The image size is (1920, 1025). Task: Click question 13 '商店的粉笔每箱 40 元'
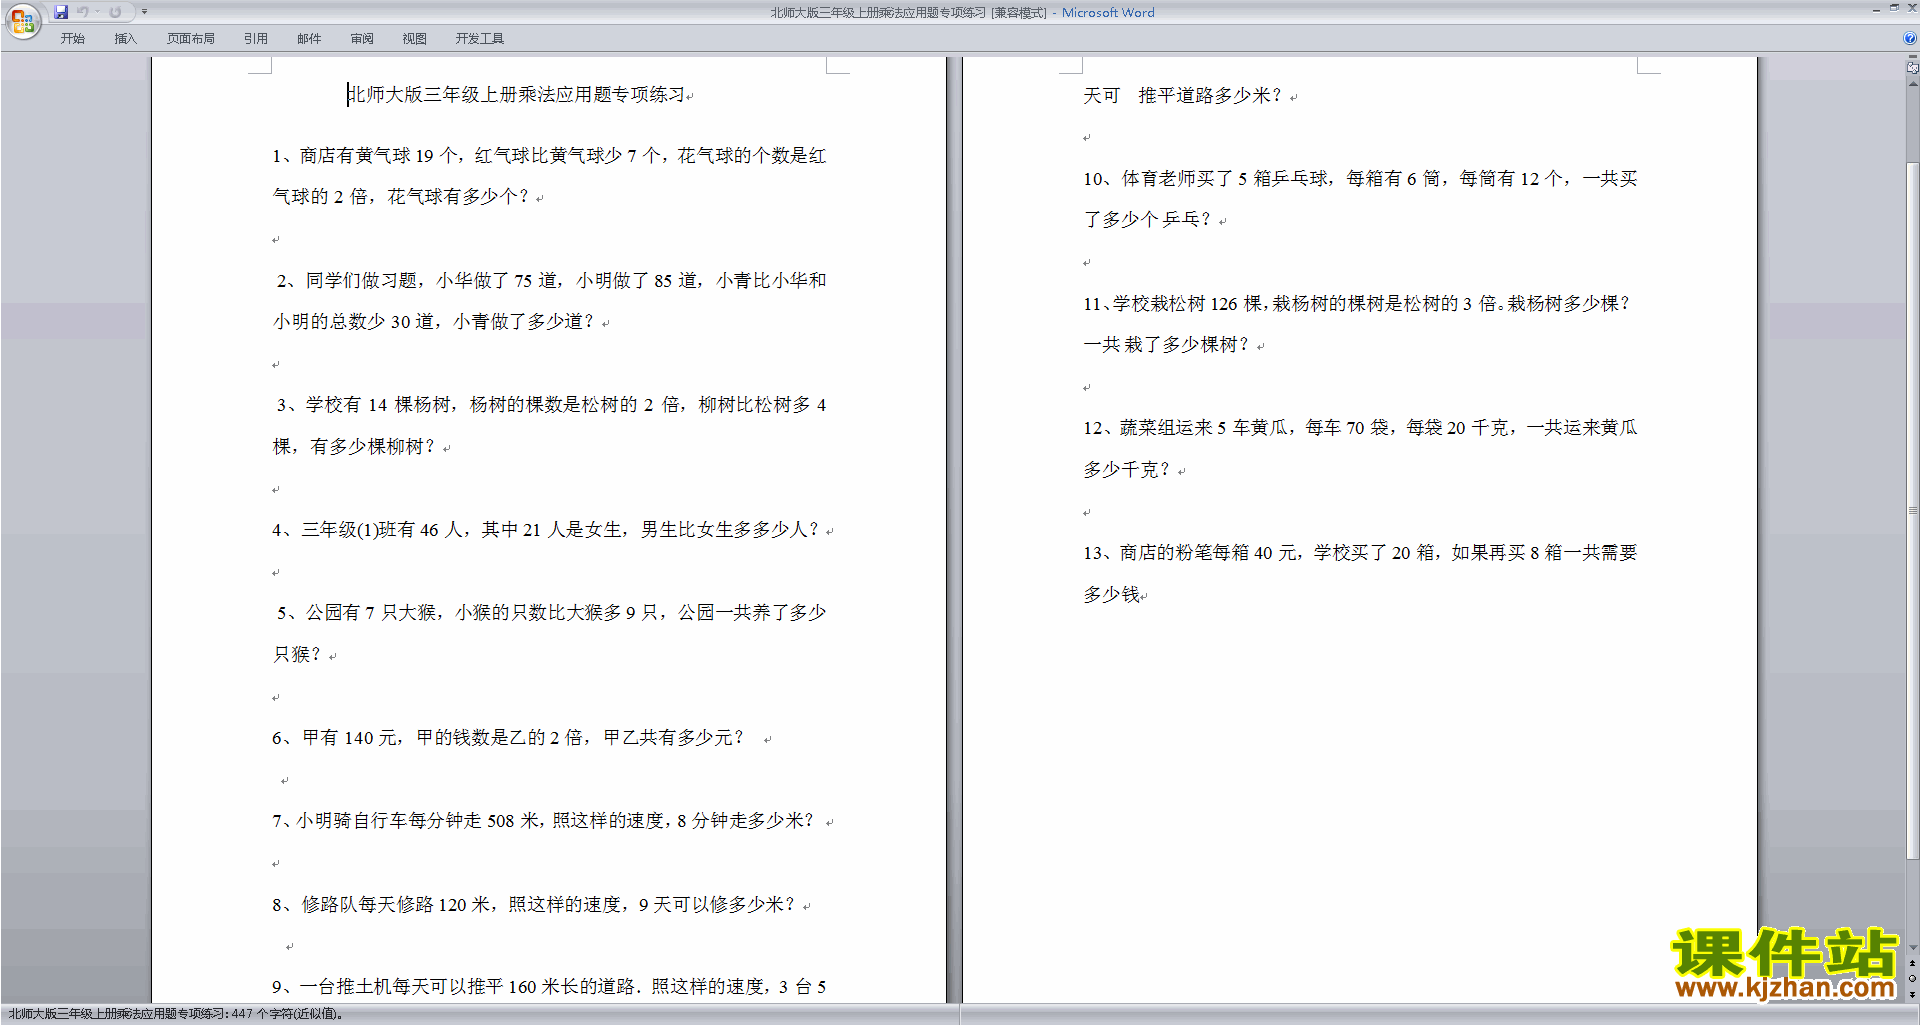pos(1360,553)
